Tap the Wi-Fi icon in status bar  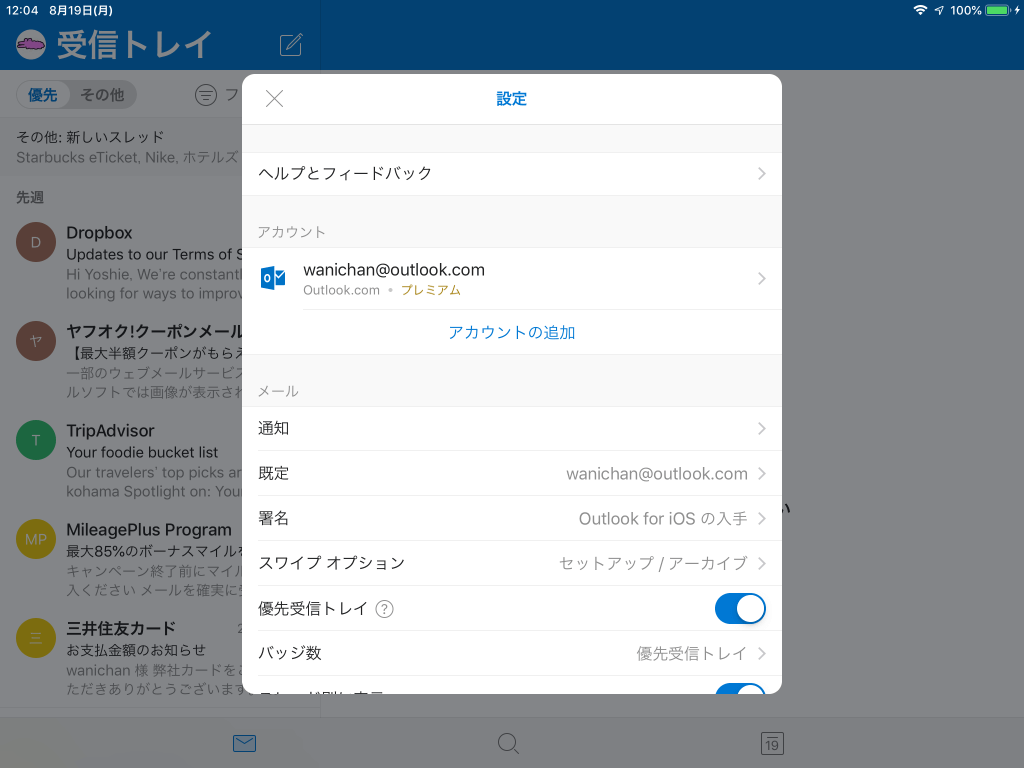coord(920,10)
